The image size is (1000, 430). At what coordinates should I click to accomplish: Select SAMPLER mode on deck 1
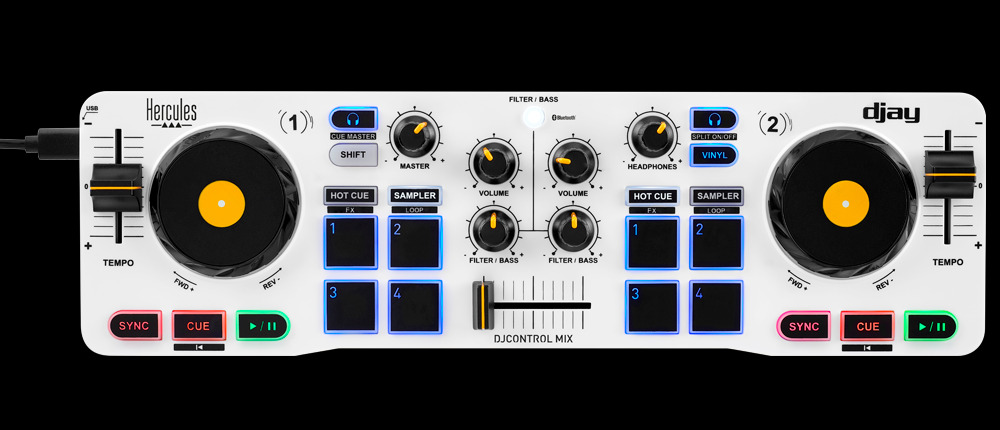point(415,195)
